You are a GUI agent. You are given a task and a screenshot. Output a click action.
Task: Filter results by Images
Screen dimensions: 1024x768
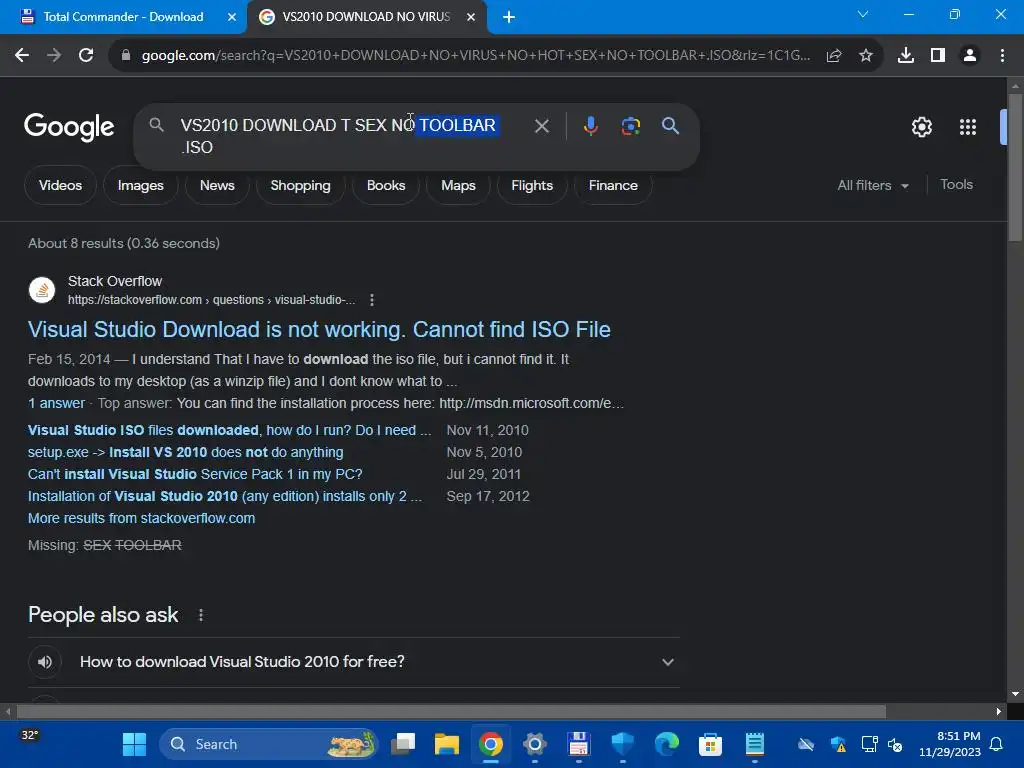coord(140,185)
